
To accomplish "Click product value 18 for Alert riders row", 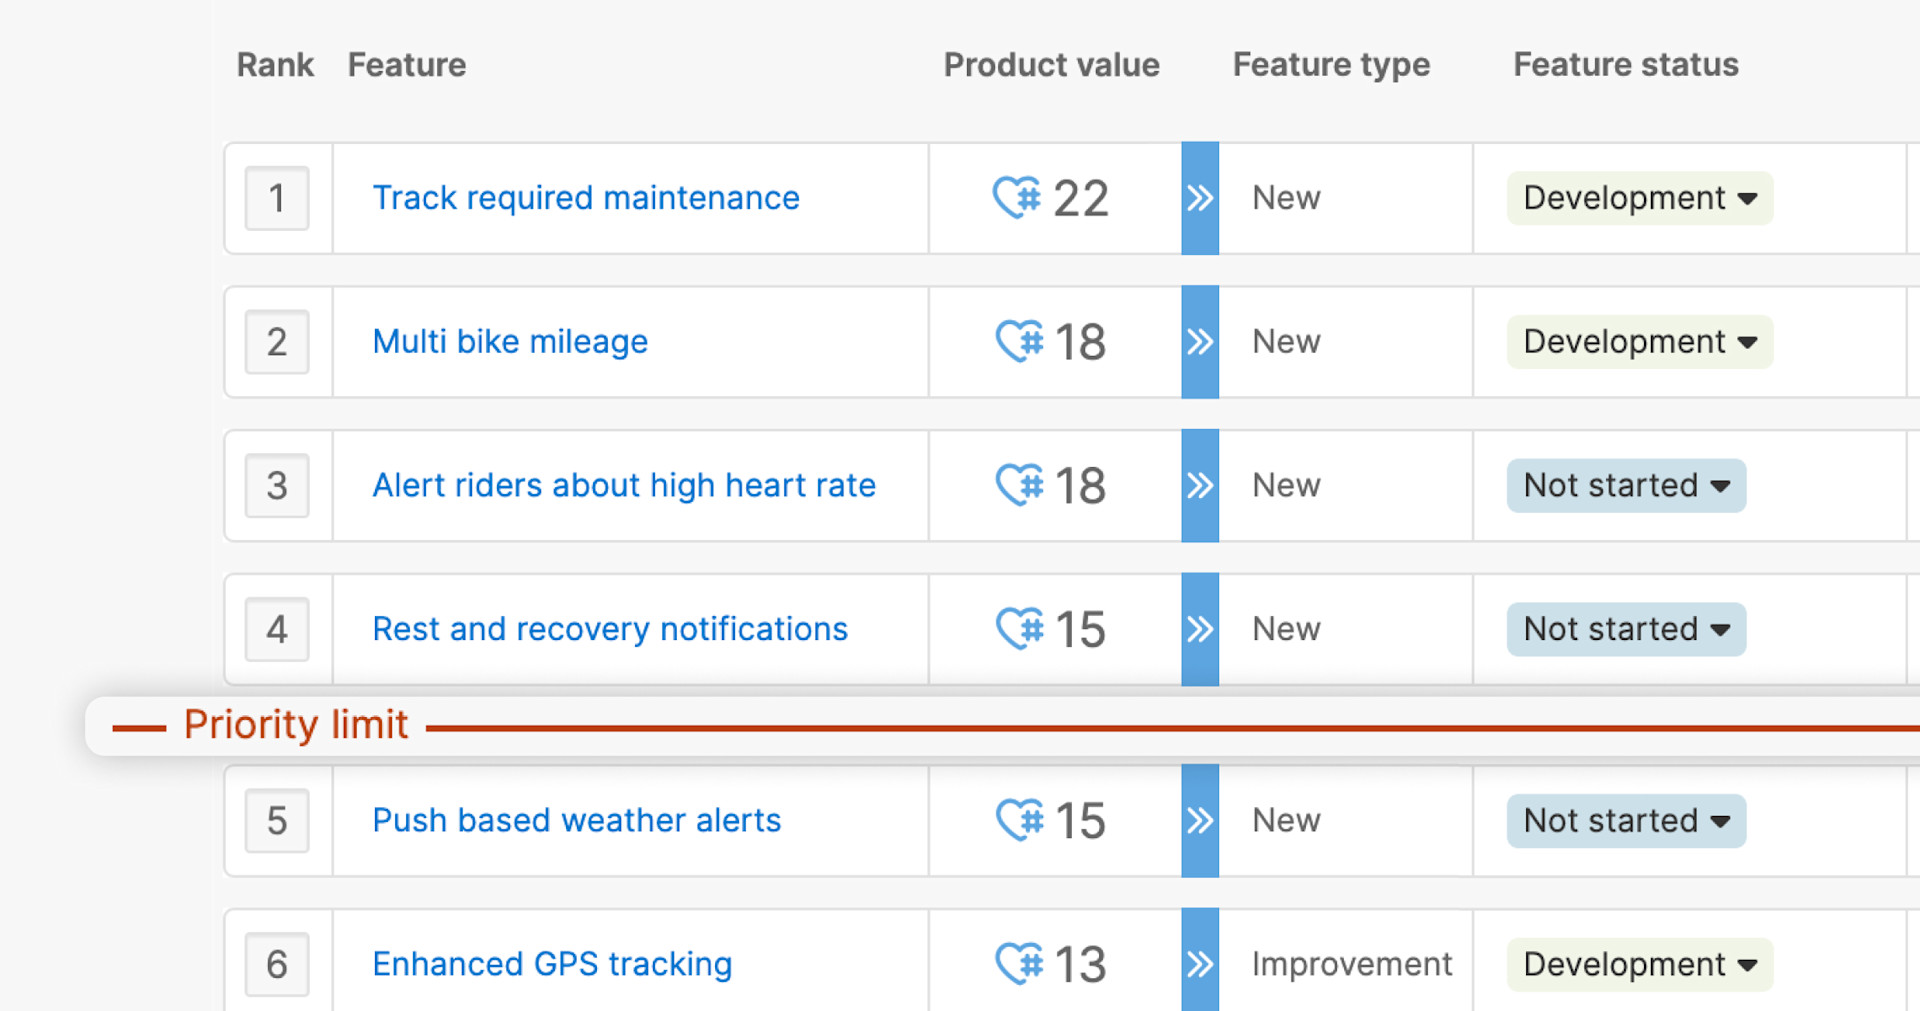I will (x=1081, y=486).
